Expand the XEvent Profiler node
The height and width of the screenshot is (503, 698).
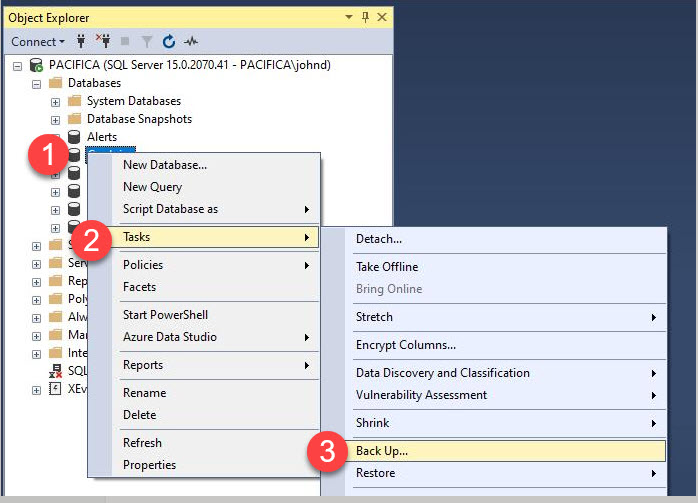pyautogui.click(x=37, y=390)
